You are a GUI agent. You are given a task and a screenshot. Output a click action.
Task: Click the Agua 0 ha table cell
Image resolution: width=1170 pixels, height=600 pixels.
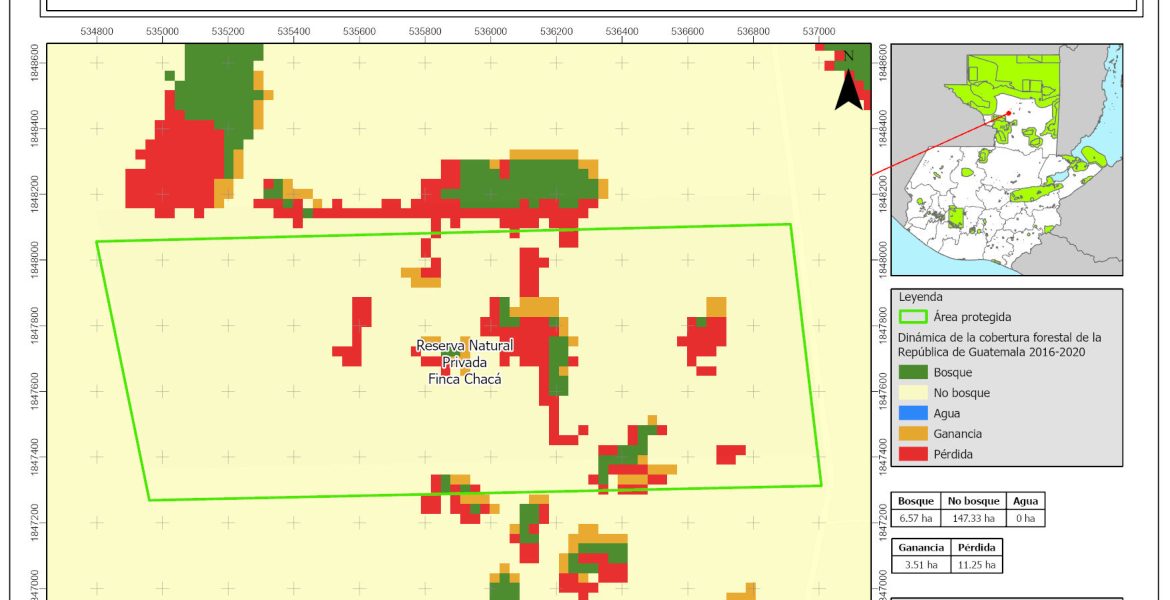tap(1025, 519)
